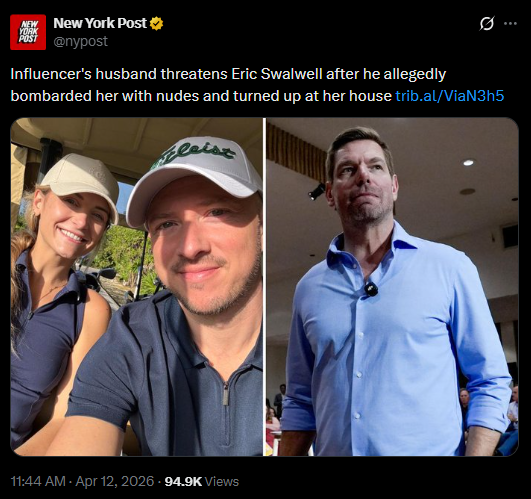Open the New York Post display name

click(100, 23)
